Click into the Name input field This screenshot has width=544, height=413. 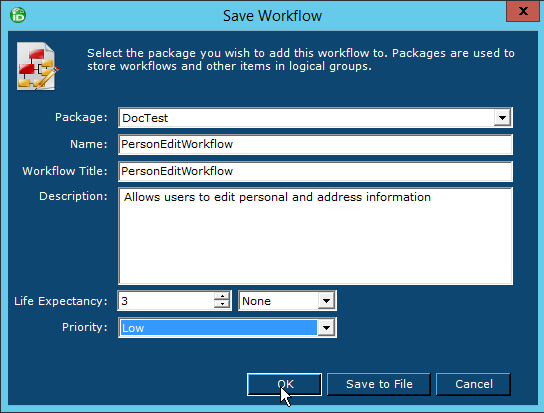point(315,144)
